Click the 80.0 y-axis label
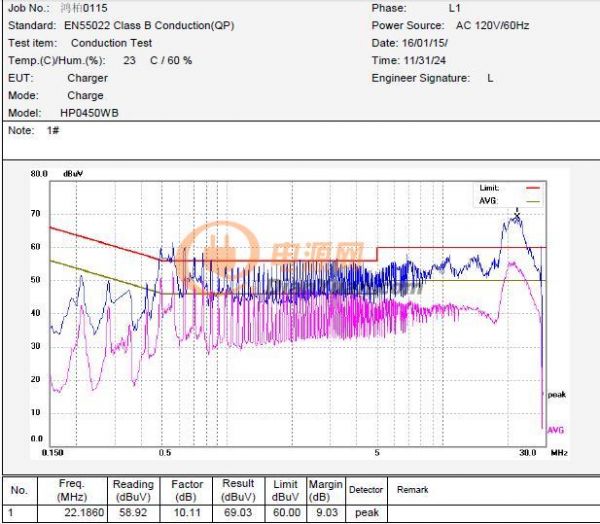 pos(39,174)
